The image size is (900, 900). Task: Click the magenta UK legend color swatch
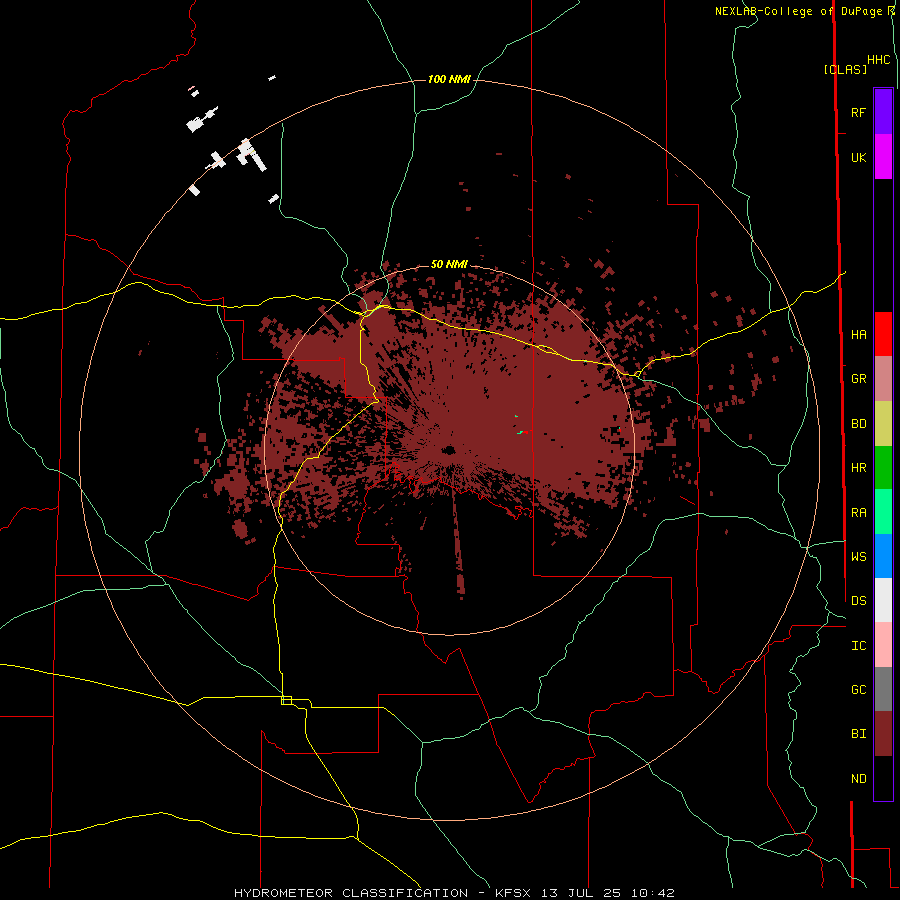click(883, 156)
